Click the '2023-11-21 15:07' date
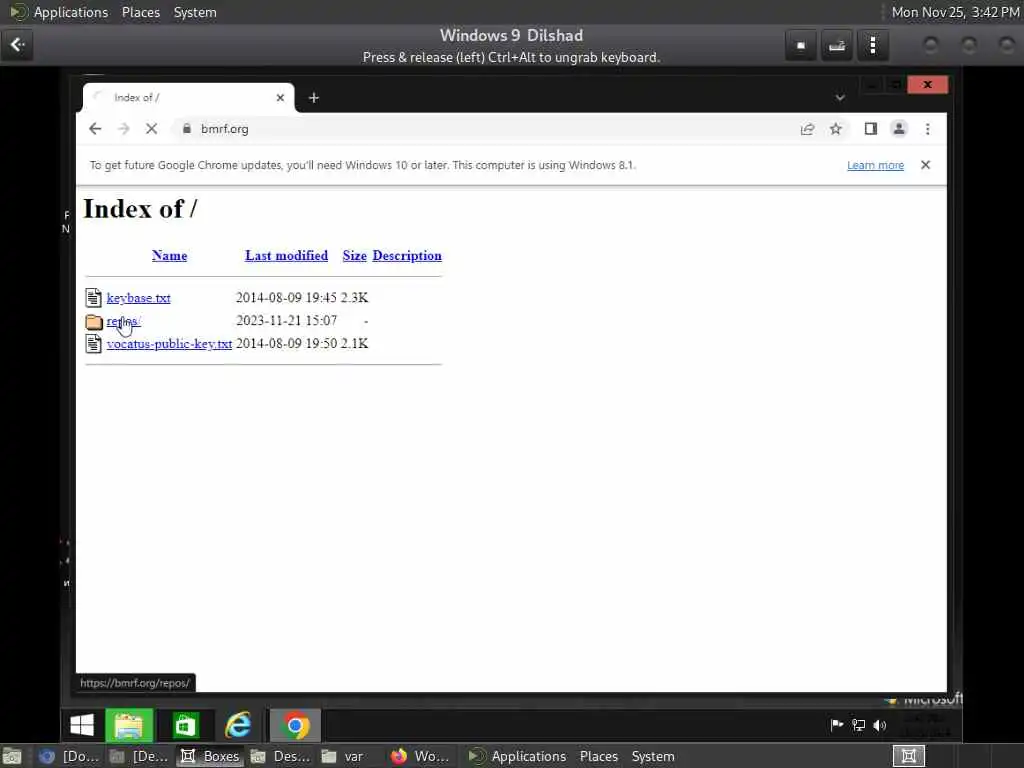Screen dimensions: 1024x768 (x=286, y=321)
